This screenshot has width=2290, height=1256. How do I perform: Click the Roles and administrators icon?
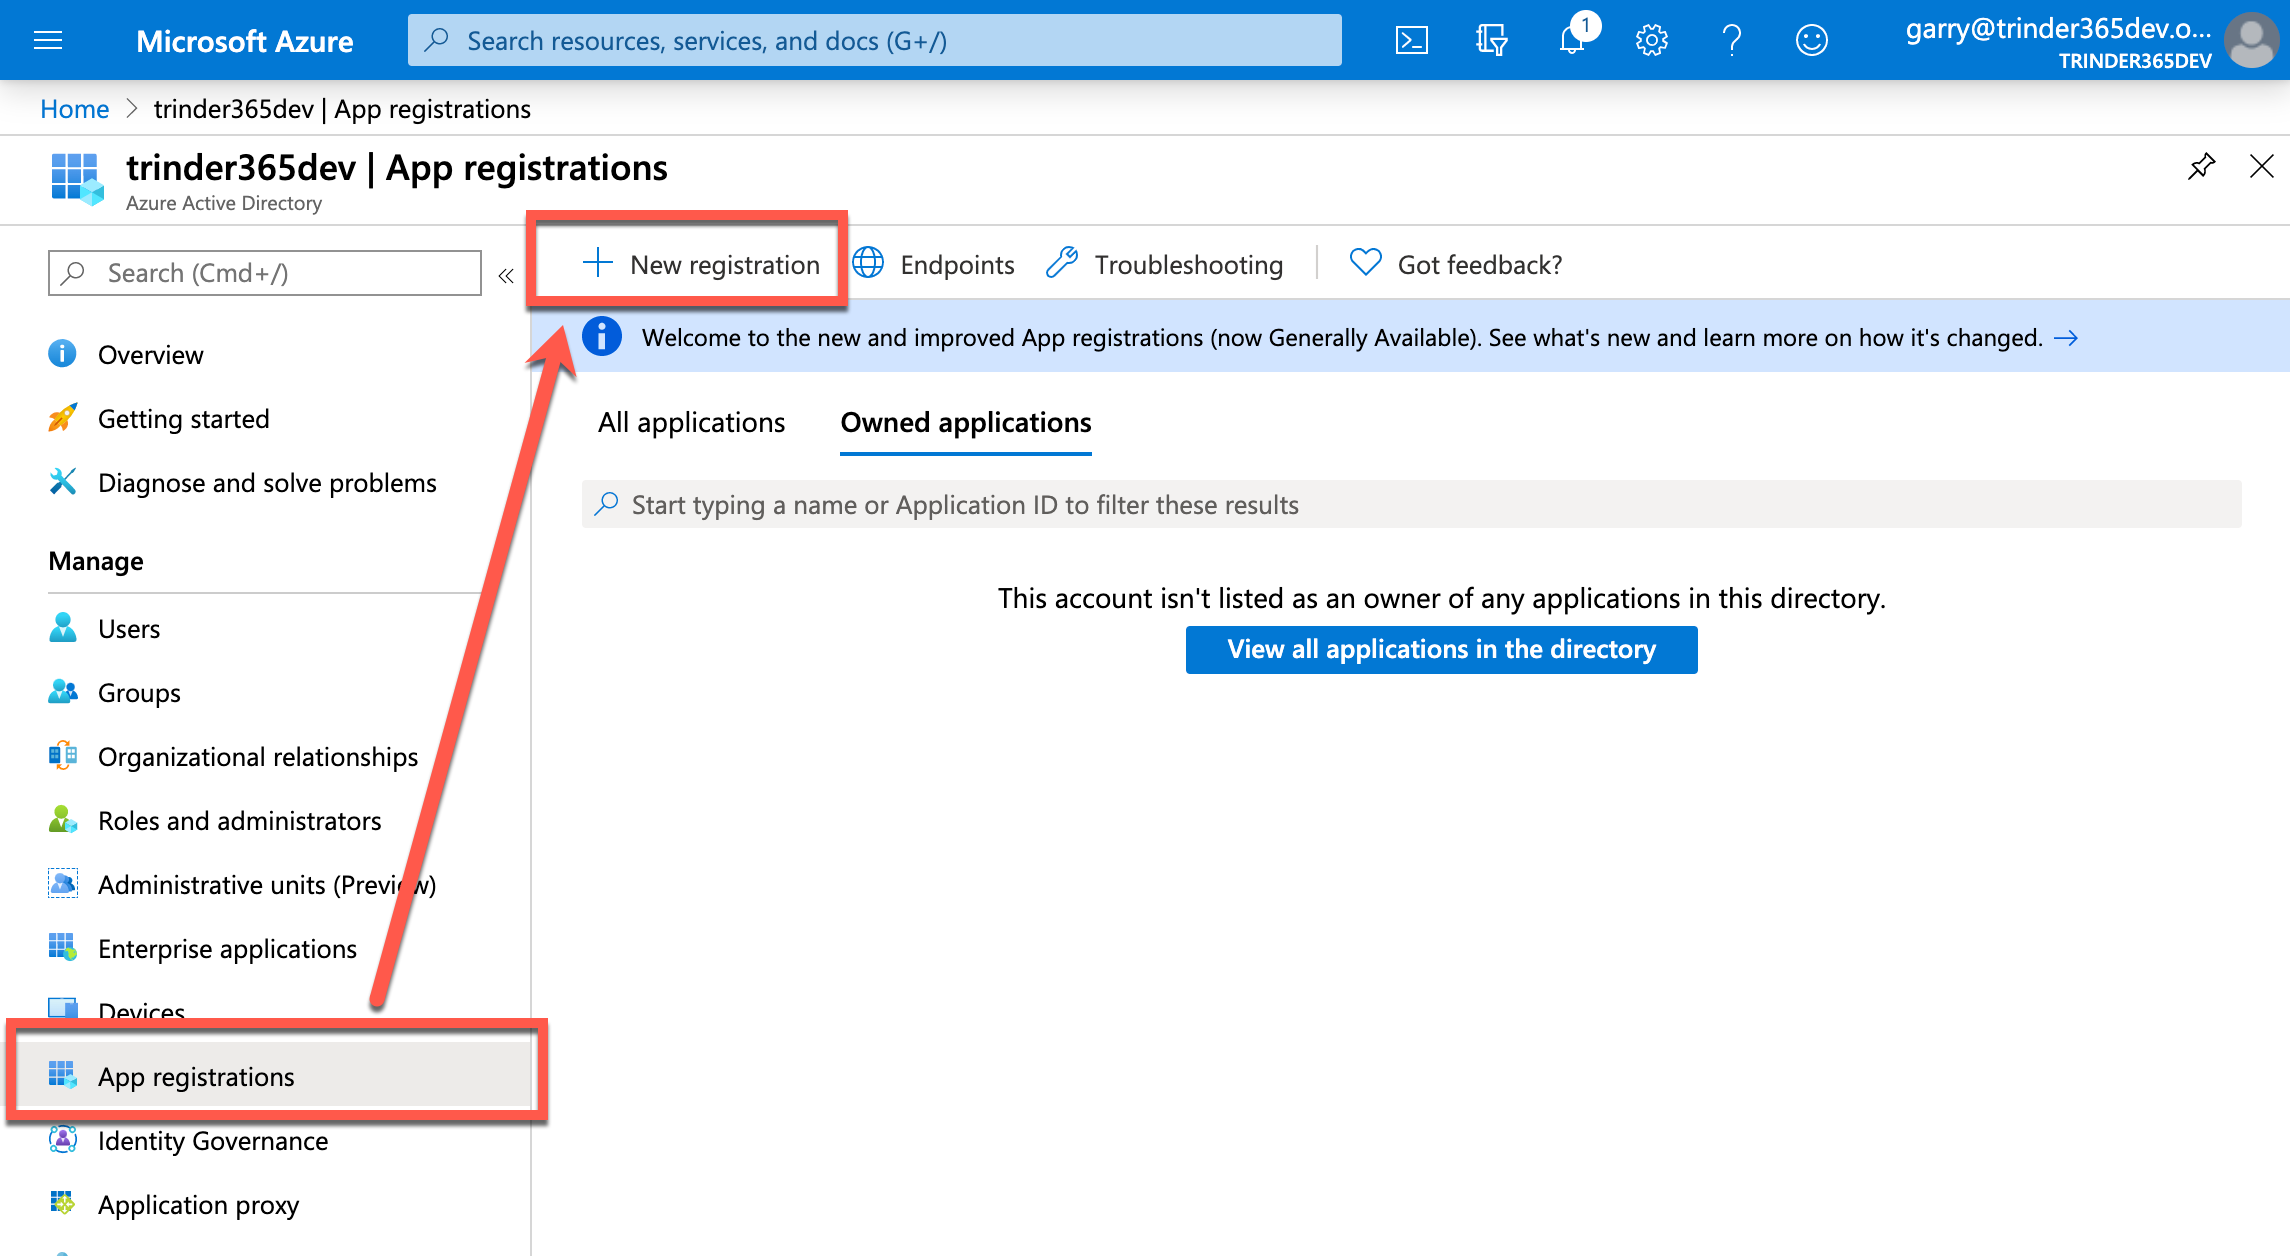tap(62, 820)
